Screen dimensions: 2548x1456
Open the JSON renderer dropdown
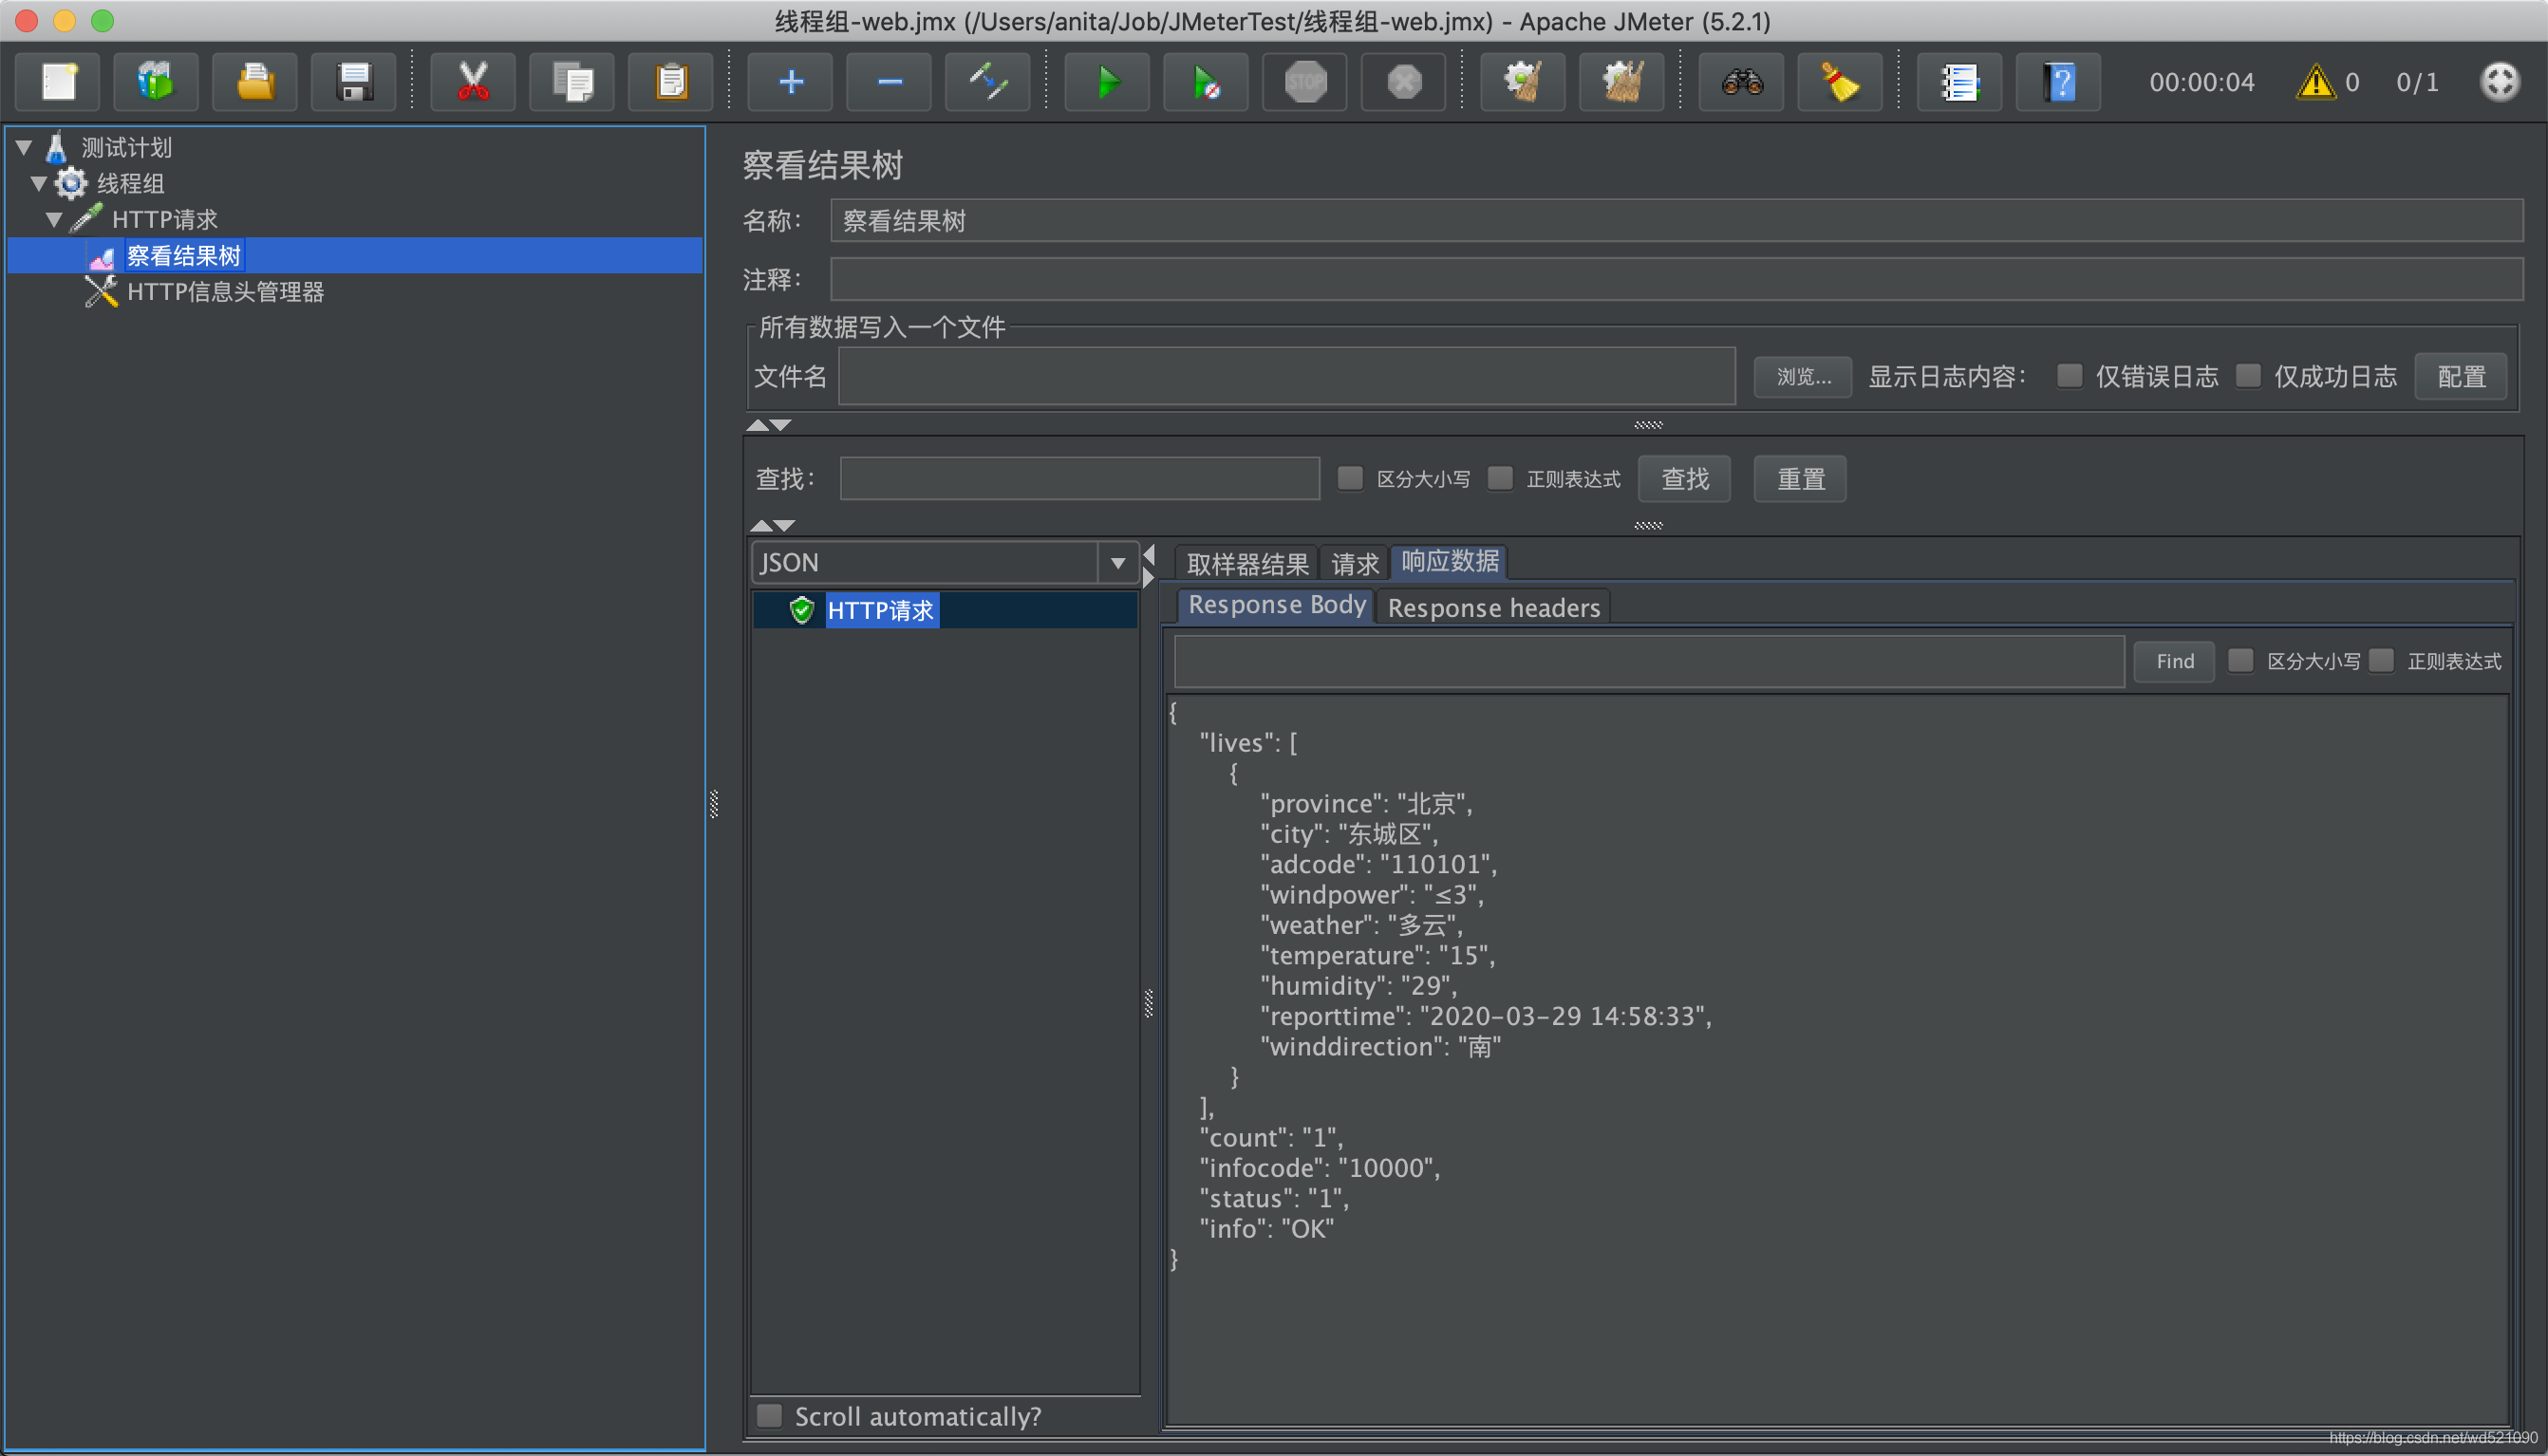(1117, 563)
